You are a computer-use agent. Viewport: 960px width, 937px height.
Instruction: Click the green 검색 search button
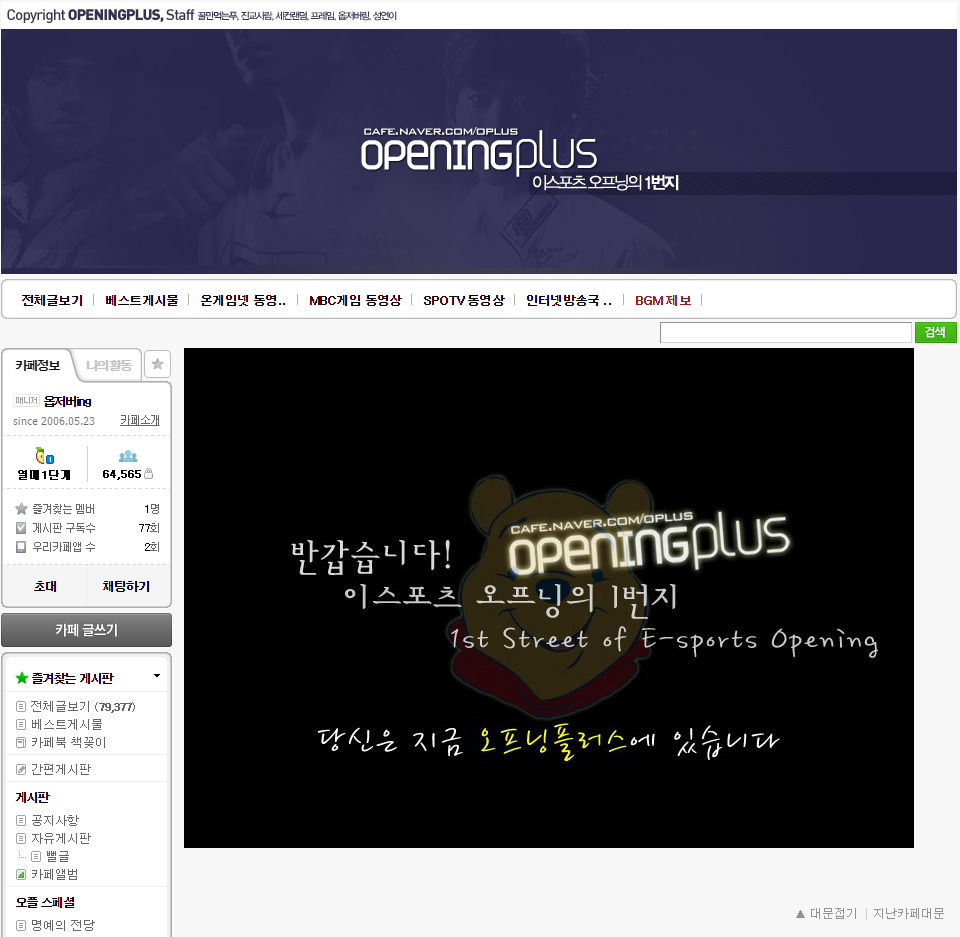coord(936,332)
